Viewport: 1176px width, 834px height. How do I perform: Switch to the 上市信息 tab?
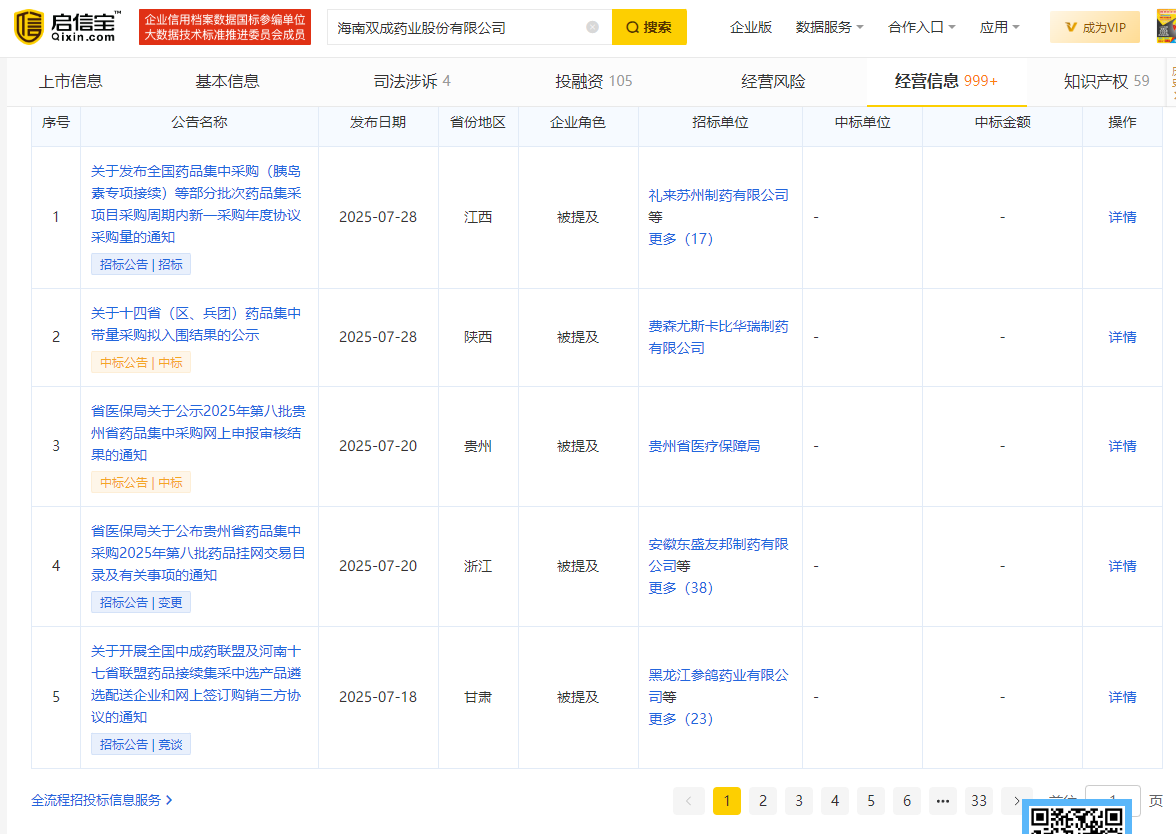70,81
